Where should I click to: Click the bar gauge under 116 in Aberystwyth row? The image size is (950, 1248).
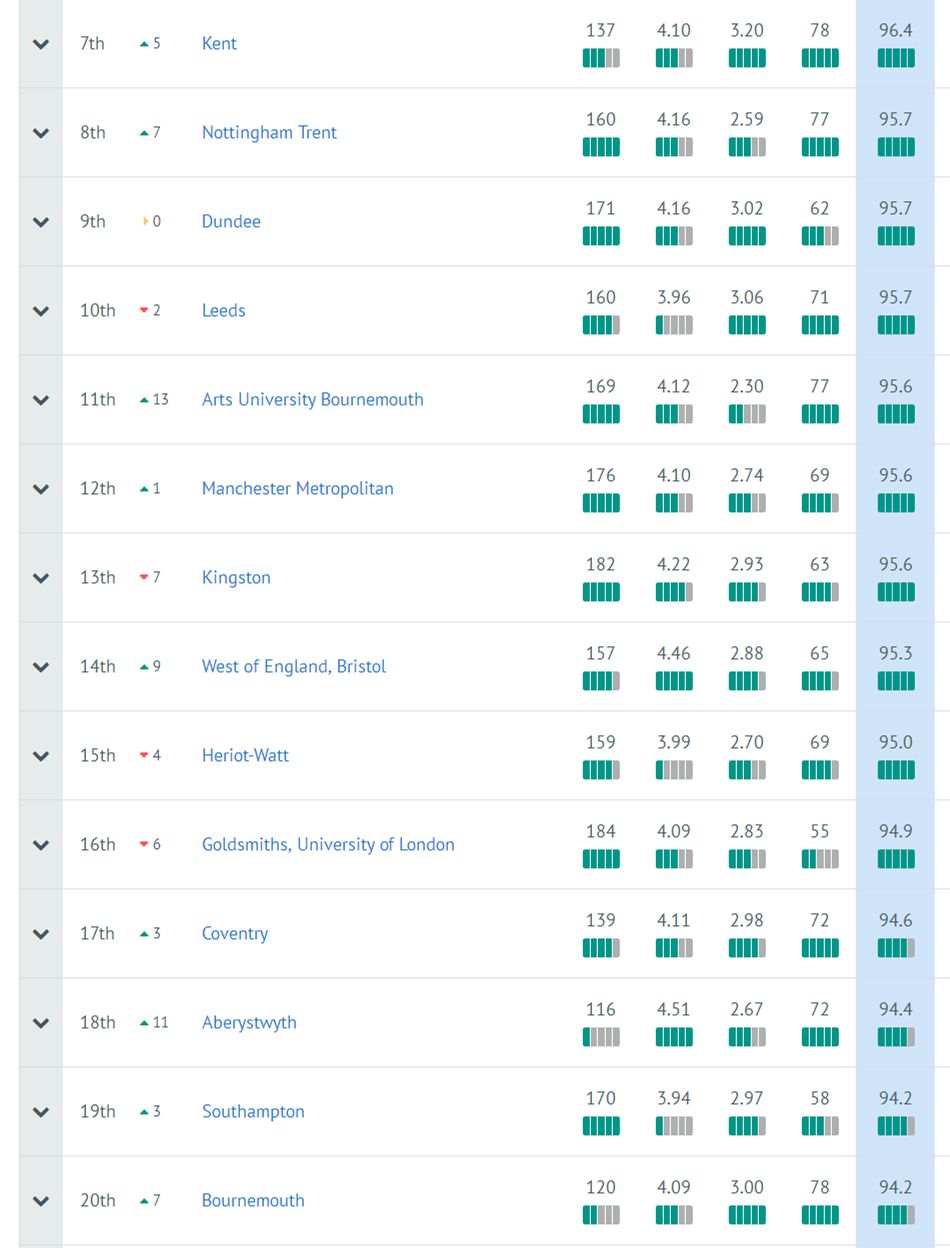(601, 1037)
